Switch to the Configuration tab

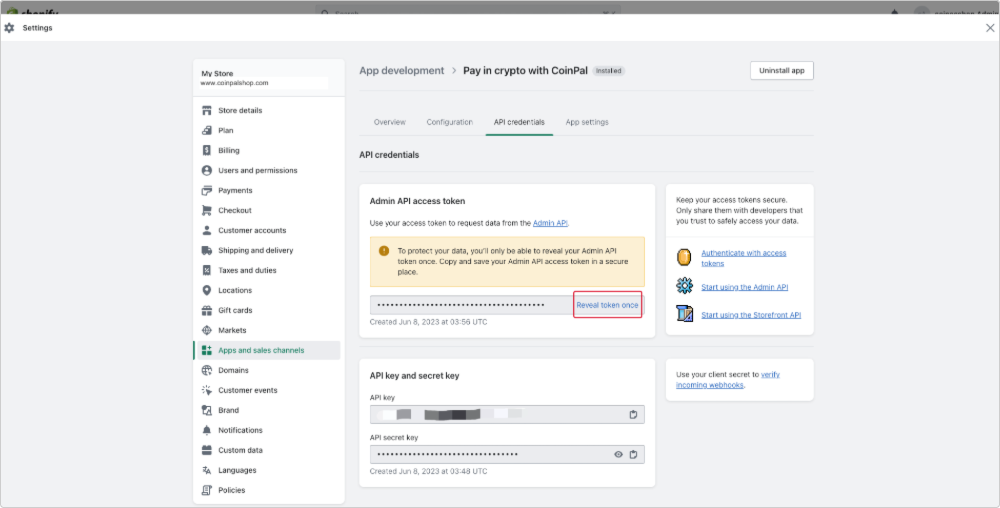click(x=450, y=122)
